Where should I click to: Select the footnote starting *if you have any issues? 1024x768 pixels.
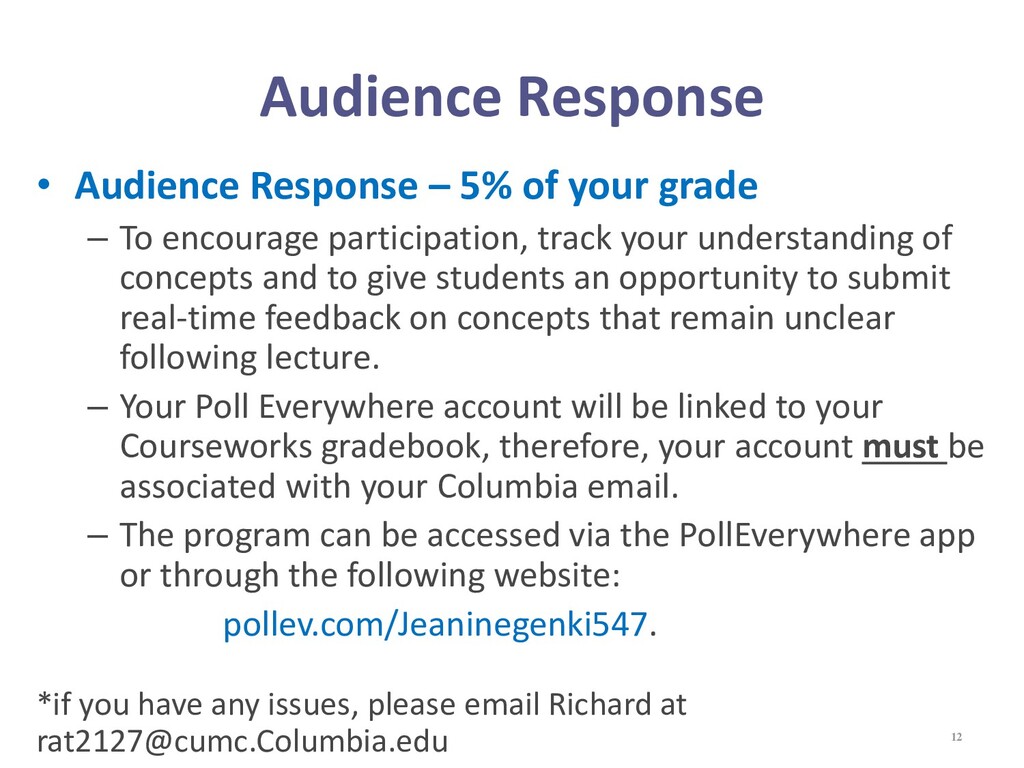pos(362,723)
